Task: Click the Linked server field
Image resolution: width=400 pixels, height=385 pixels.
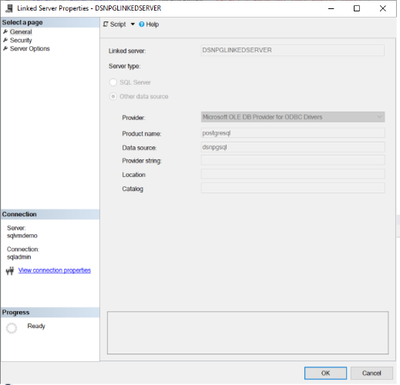Action: [x=293, y=50]
